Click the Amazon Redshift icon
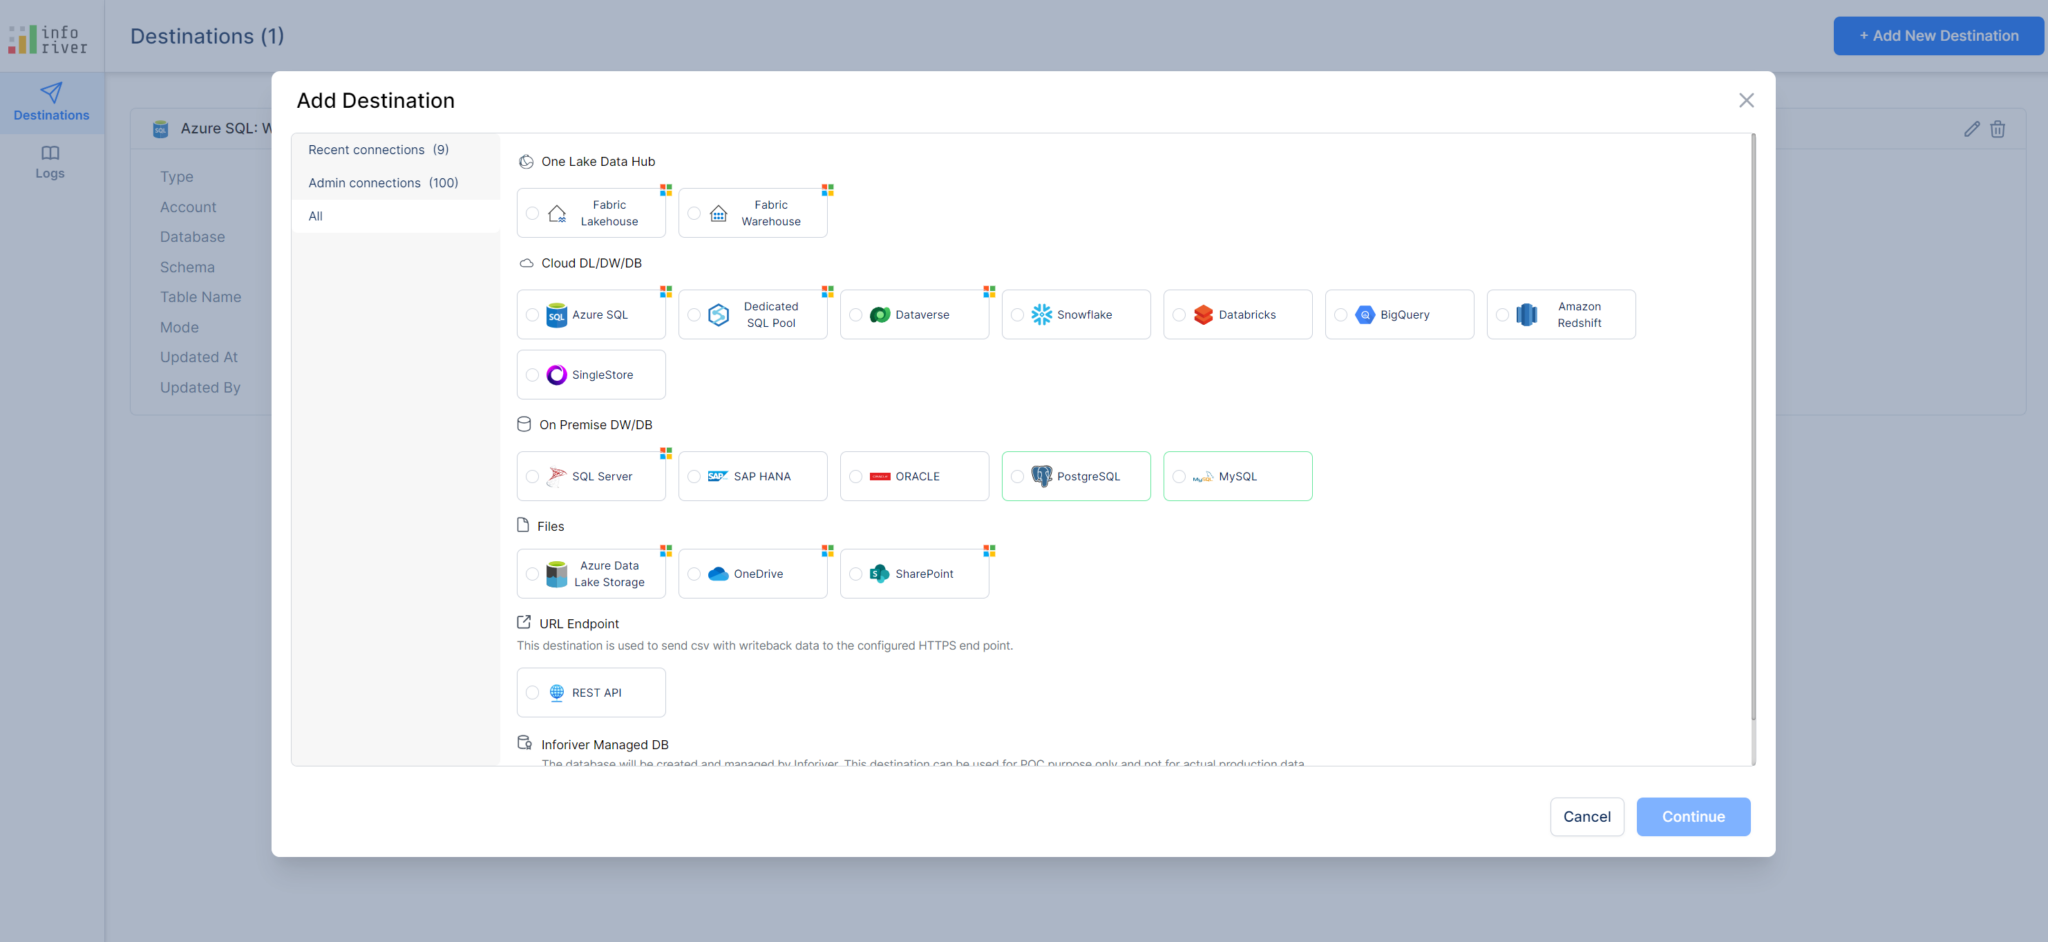Image resolution: width=2048 pixels, height=942 pixels. tap(1526, 315)
